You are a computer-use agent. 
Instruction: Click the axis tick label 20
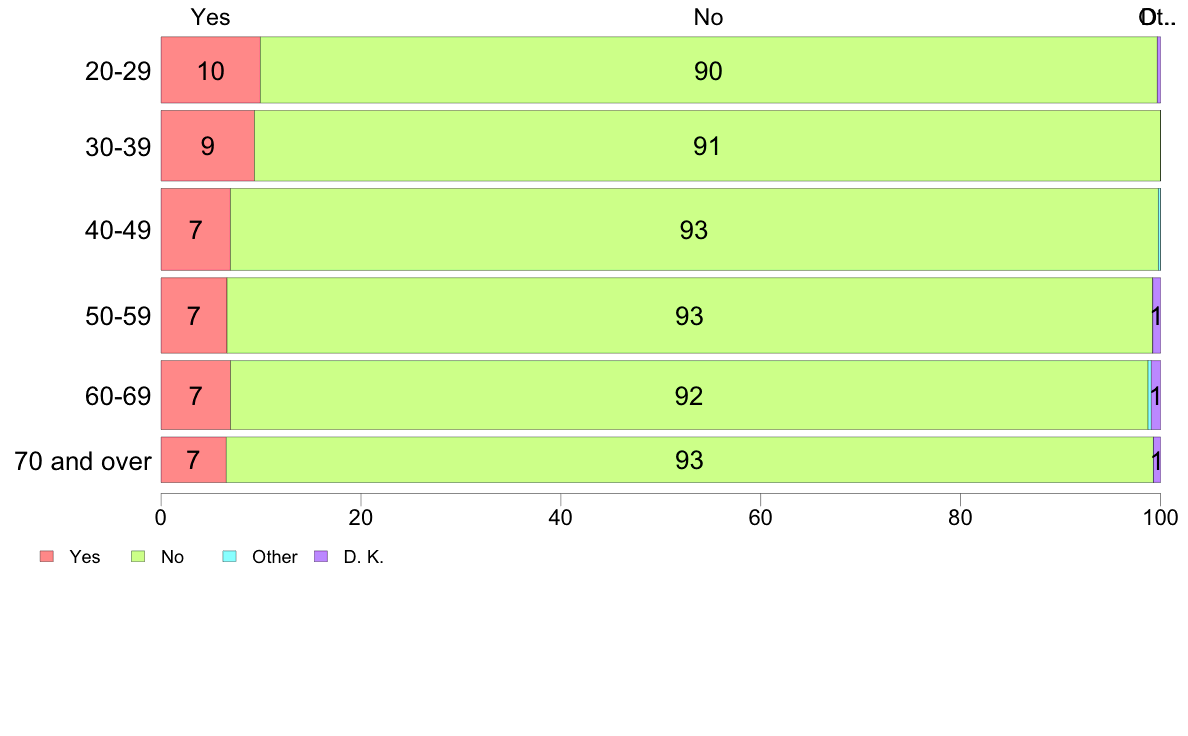tap(361, 518)
